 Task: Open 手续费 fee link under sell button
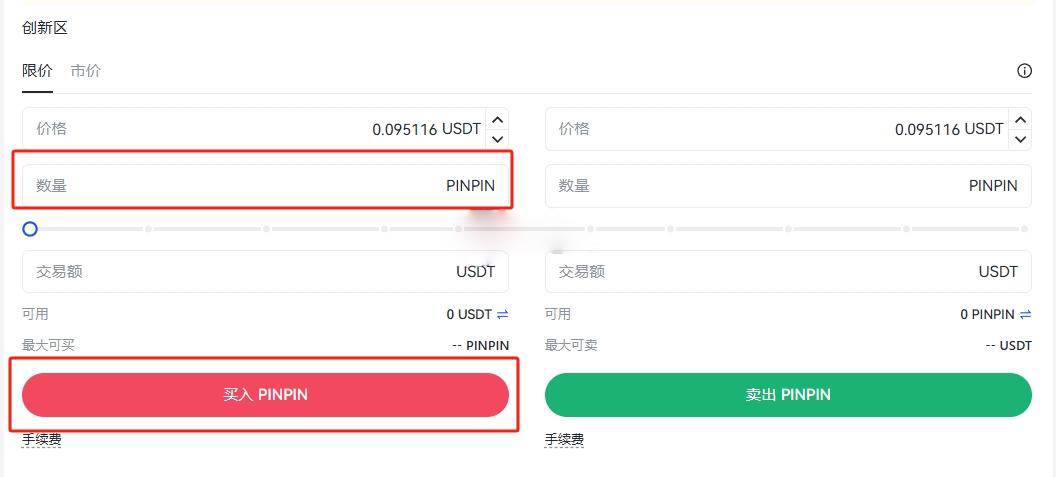click(564, 440)
